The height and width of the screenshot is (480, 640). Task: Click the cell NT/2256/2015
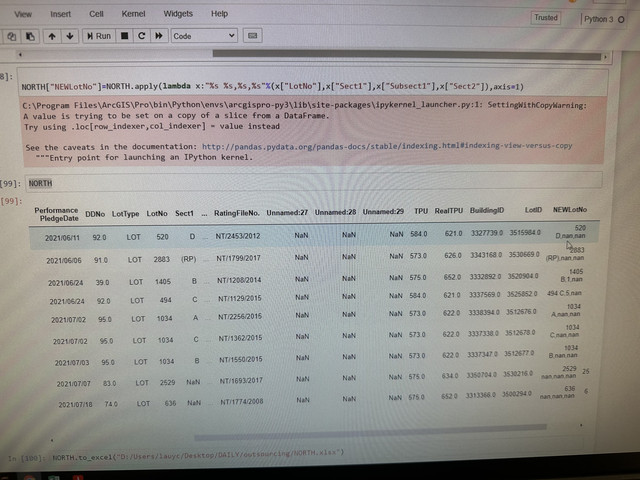click(x=240, y=316)
